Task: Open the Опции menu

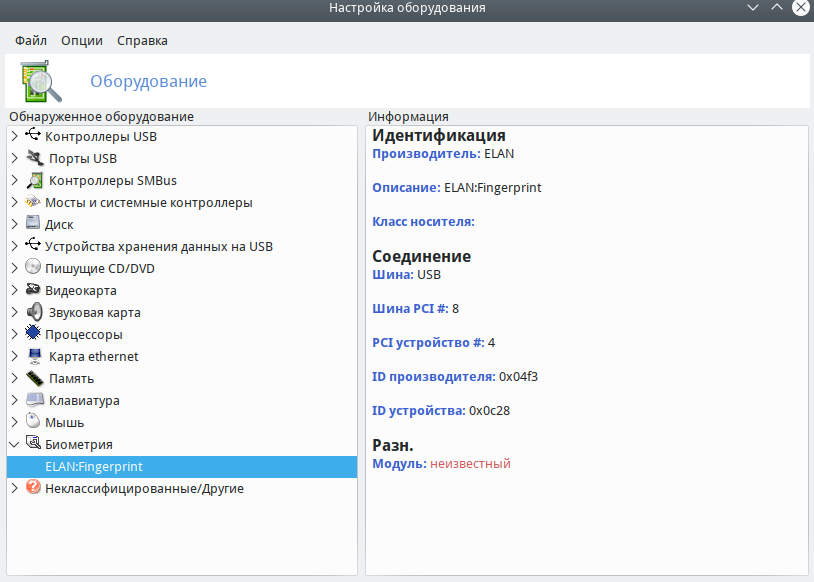Action: [x=82, y=41]
